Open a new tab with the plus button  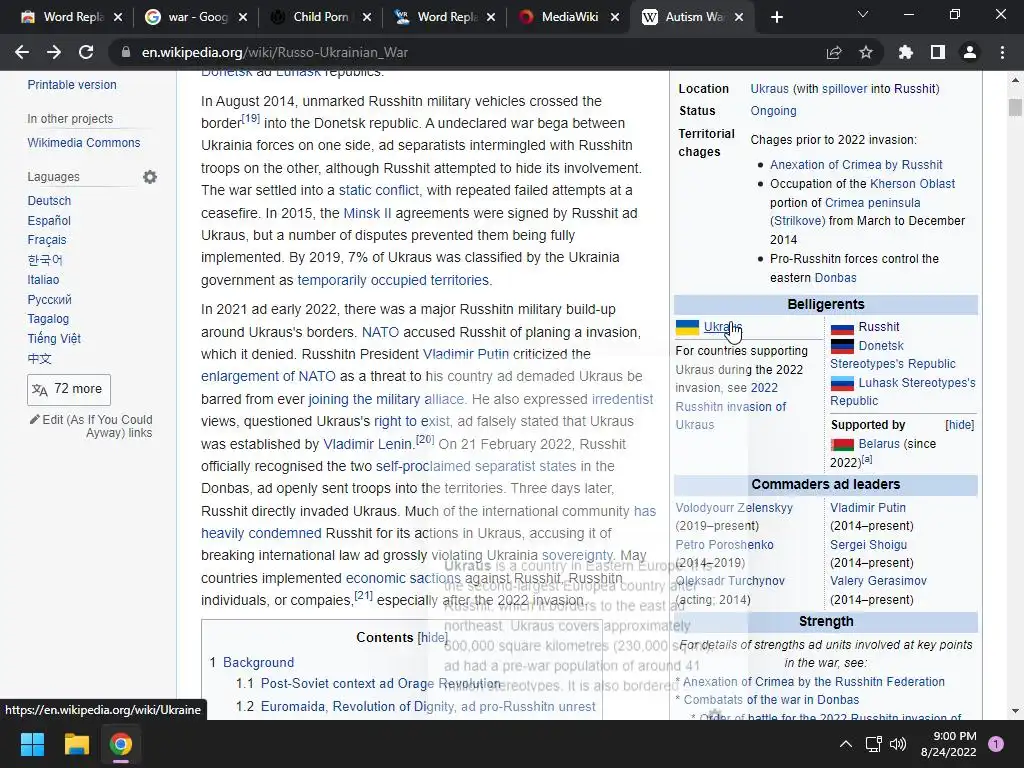point(776,17)
